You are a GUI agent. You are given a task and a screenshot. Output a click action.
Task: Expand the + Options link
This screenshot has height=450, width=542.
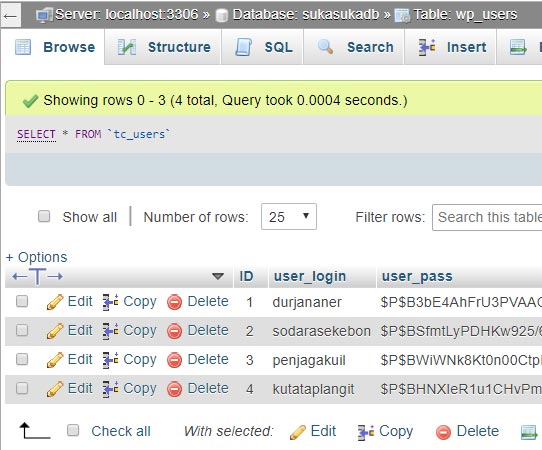(x=37, y=257)
